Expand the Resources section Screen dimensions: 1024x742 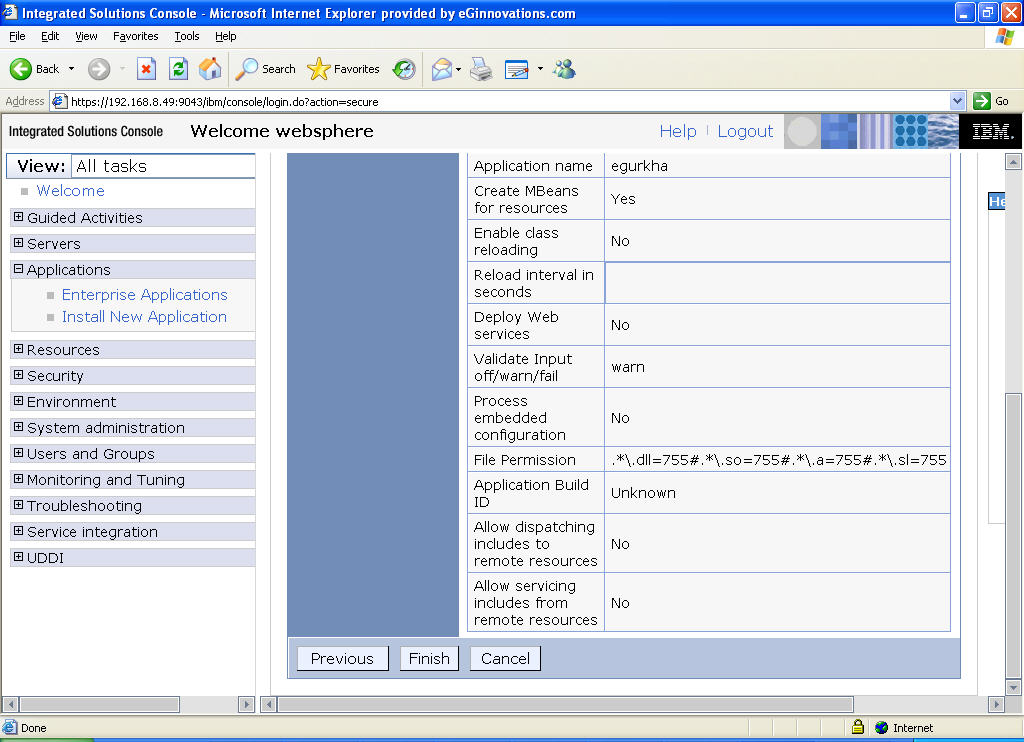(18, 349)
